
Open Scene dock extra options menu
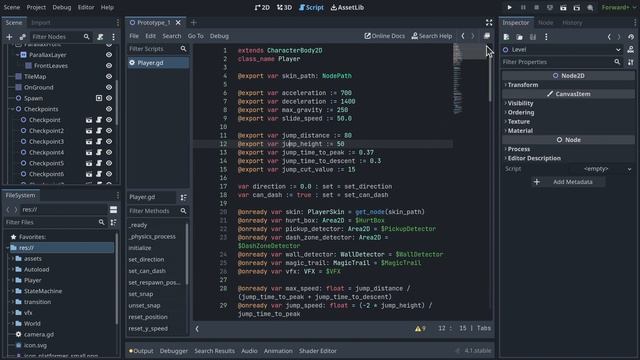coord(113,37)
